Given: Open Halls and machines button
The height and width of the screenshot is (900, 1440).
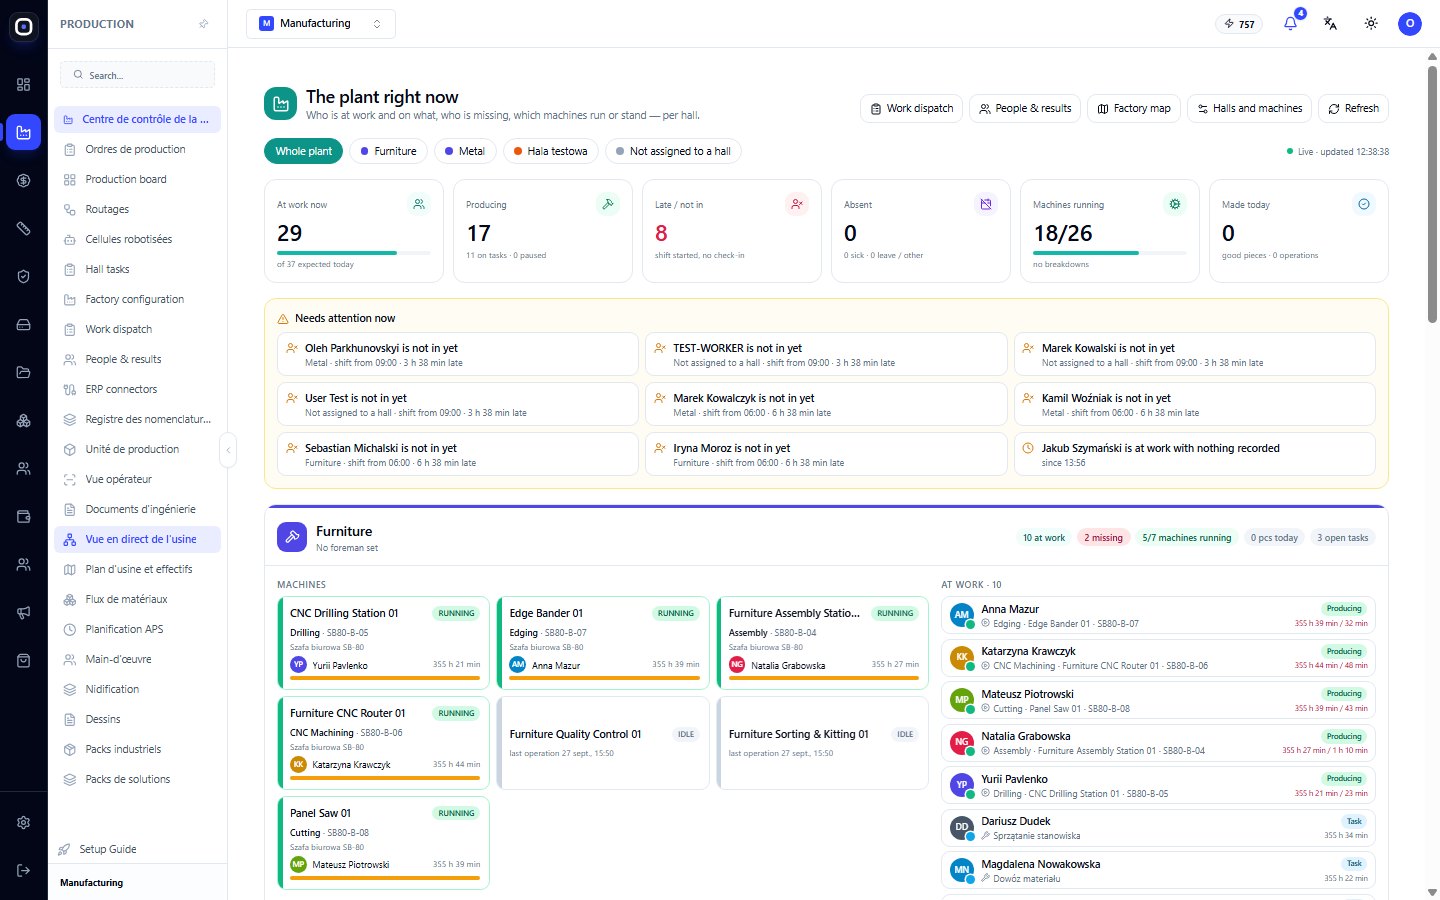Looking at the screenshot, I should click(1249, 108).
